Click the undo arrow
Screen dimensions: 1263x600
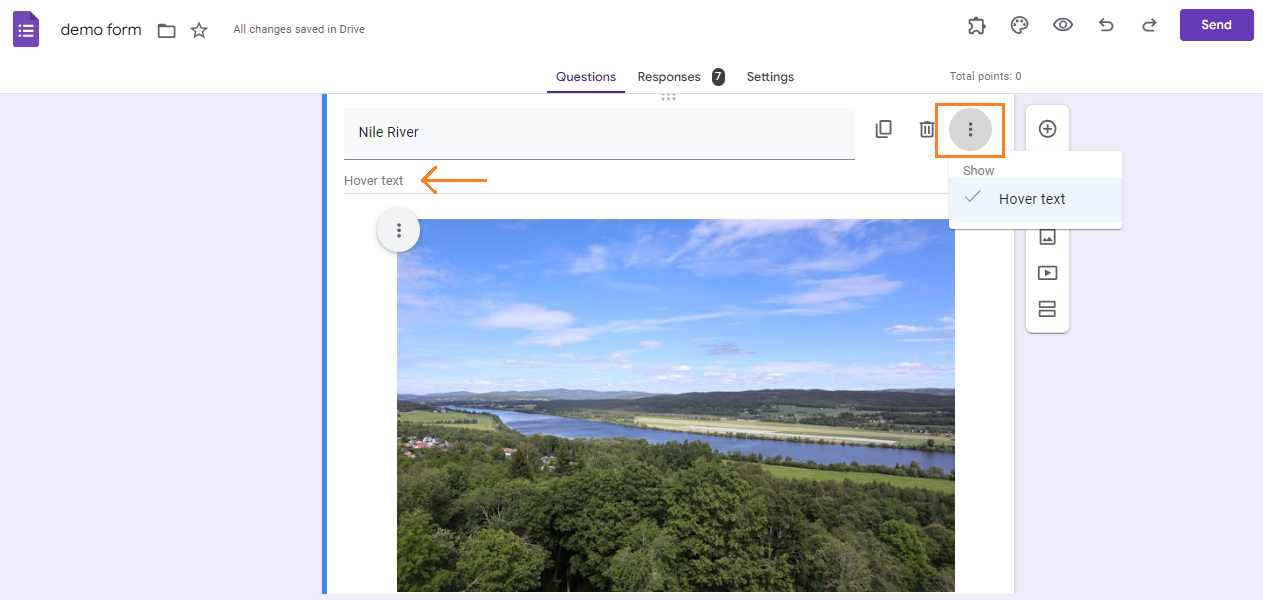pos(1106,26)
